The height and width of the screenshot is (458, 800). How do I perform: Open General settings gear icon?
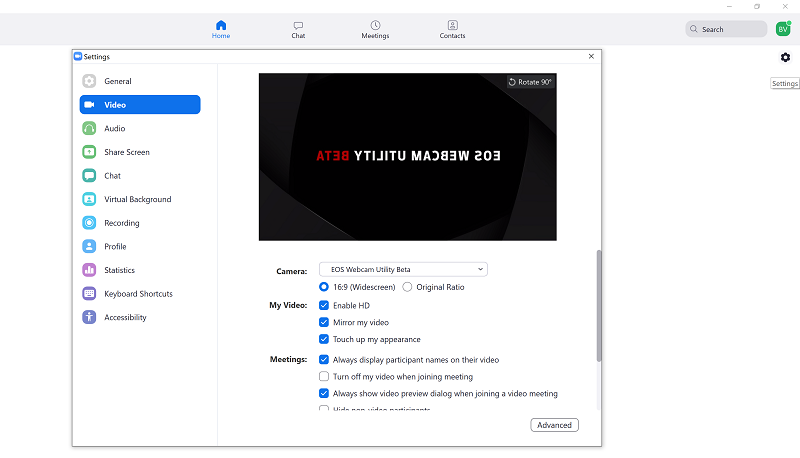pyautogui.click(x=89, y=81)
